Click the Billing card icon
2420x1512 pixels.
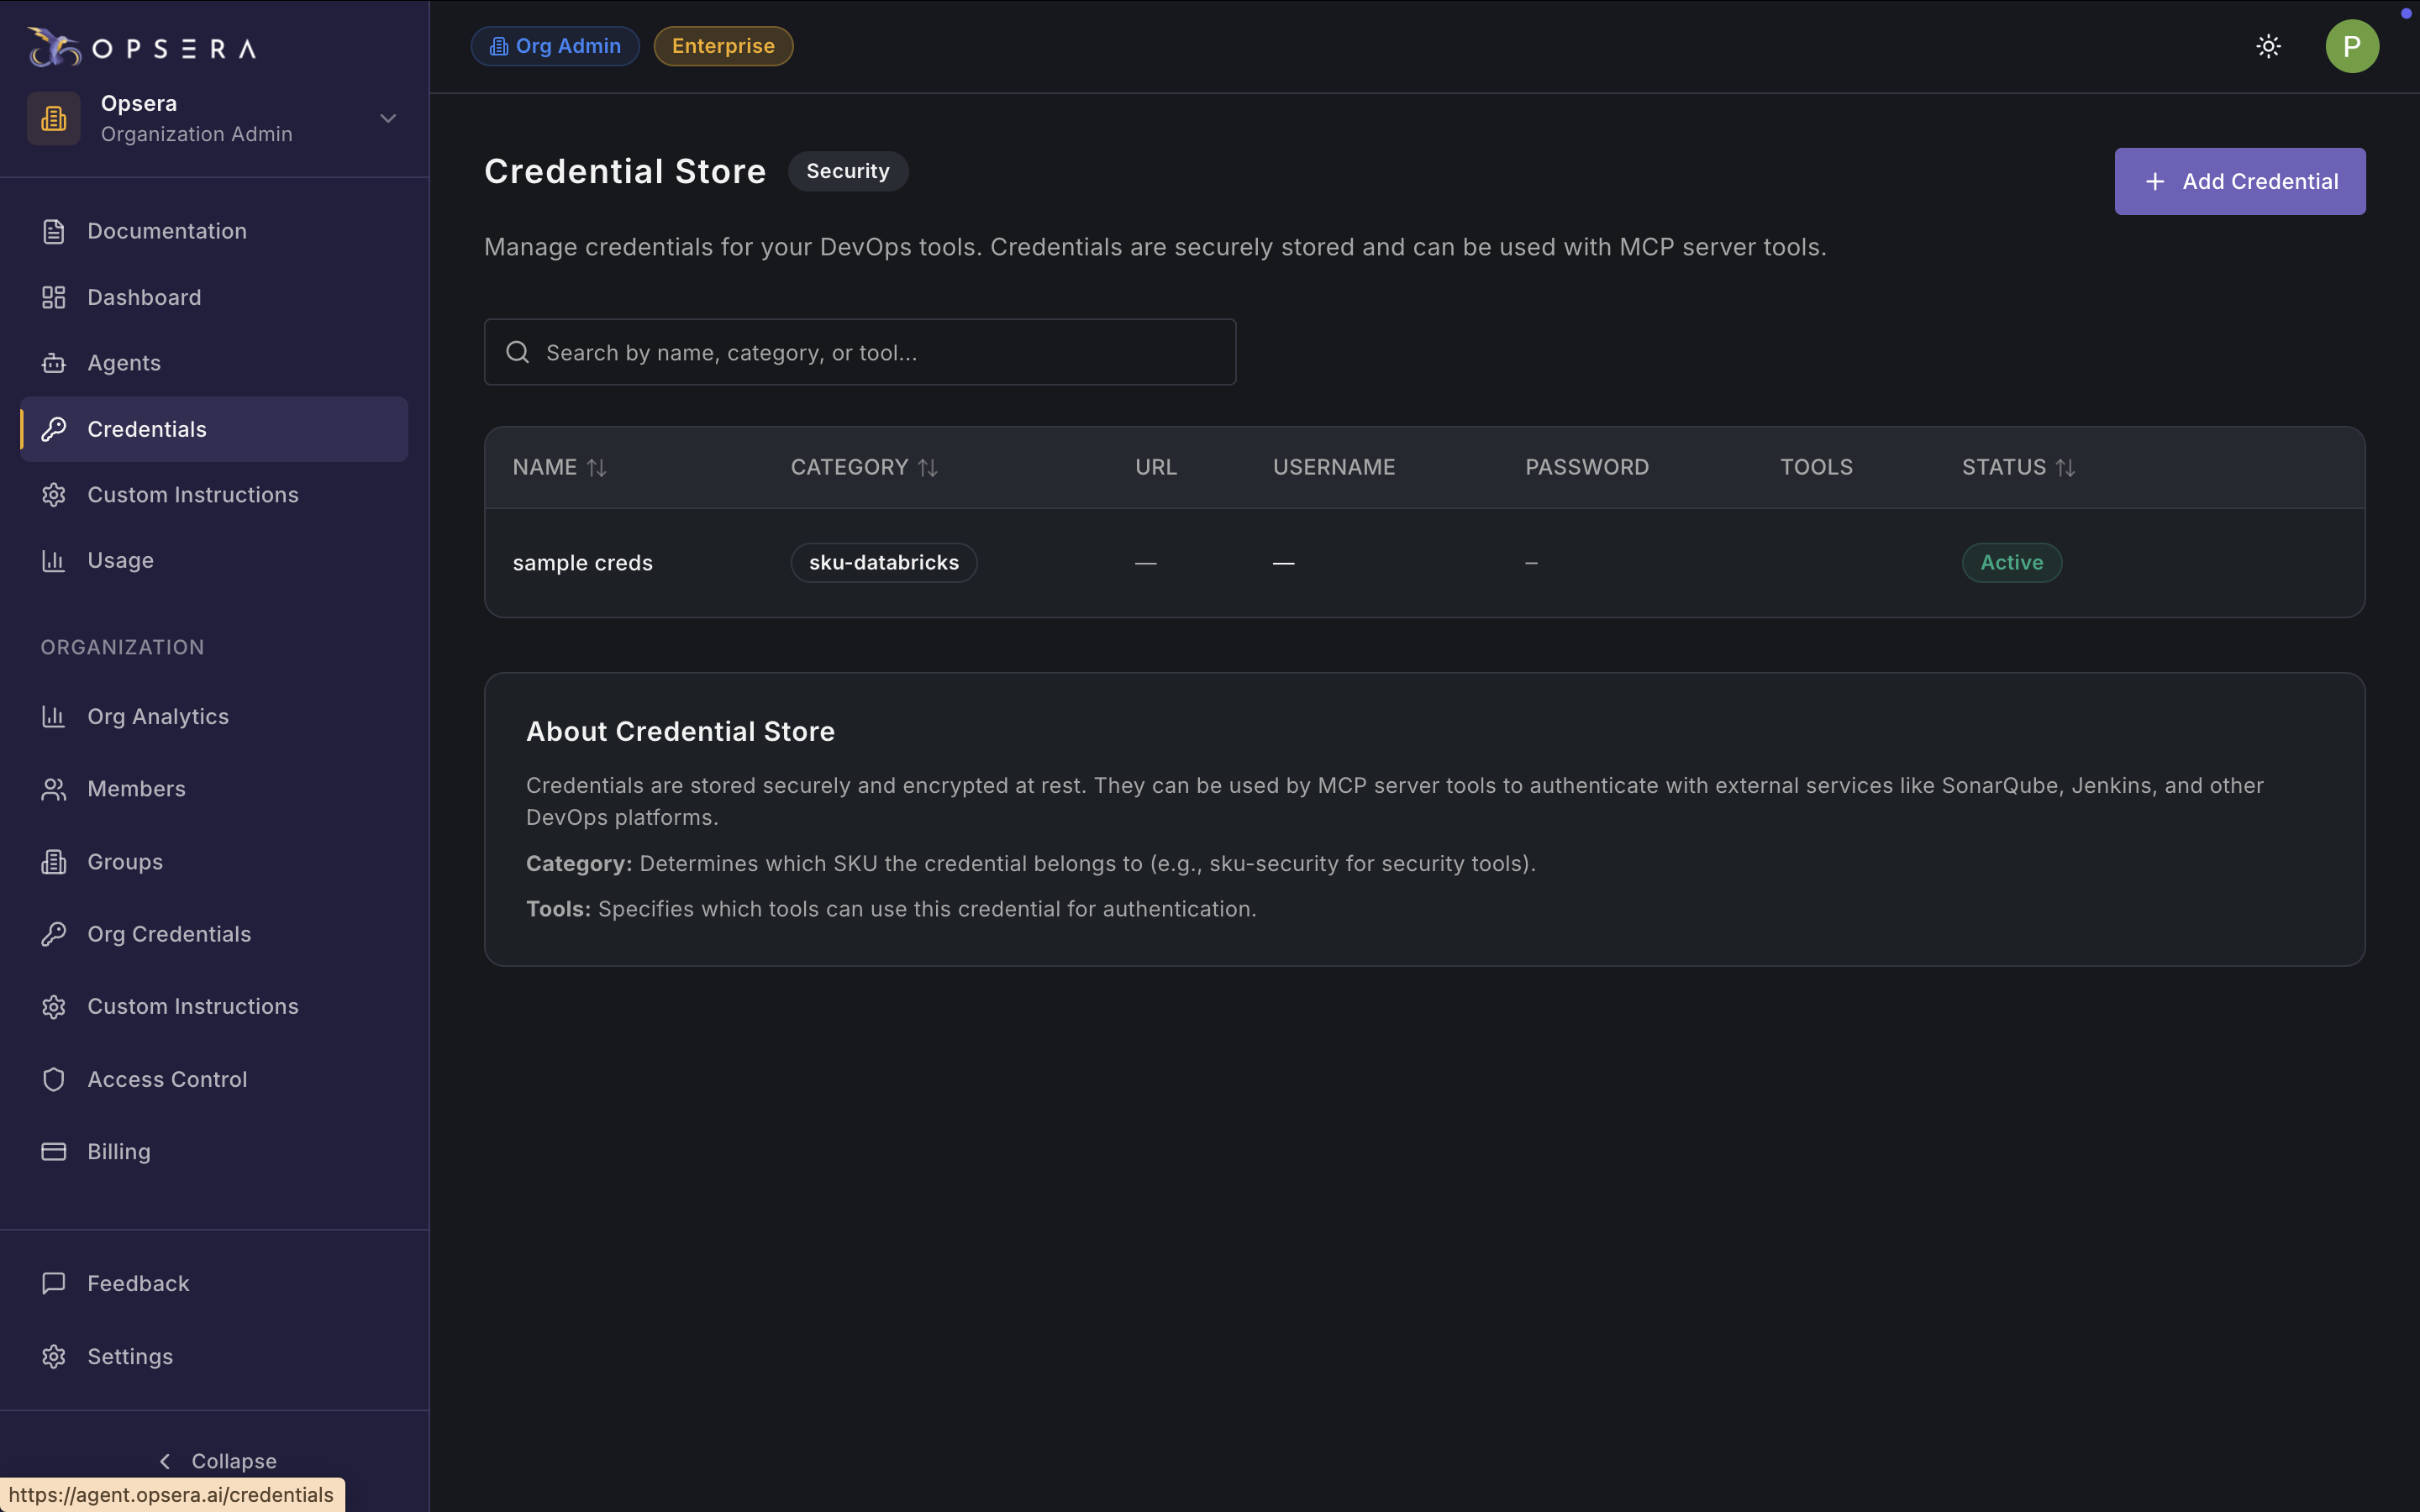click(x=54, y=1151)
